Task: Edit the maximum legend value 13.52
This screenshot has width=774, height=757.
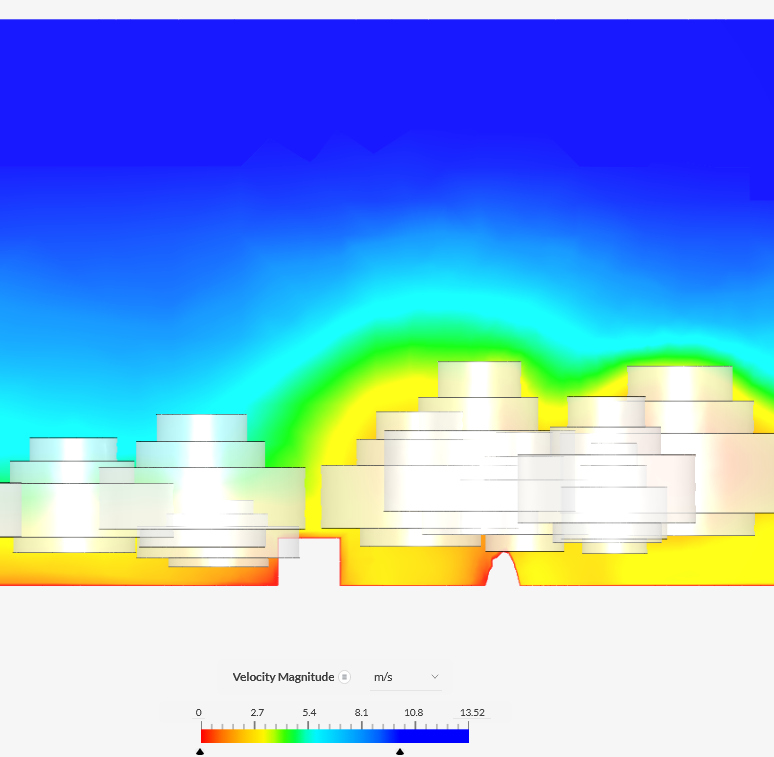Action: coord(472,712)
